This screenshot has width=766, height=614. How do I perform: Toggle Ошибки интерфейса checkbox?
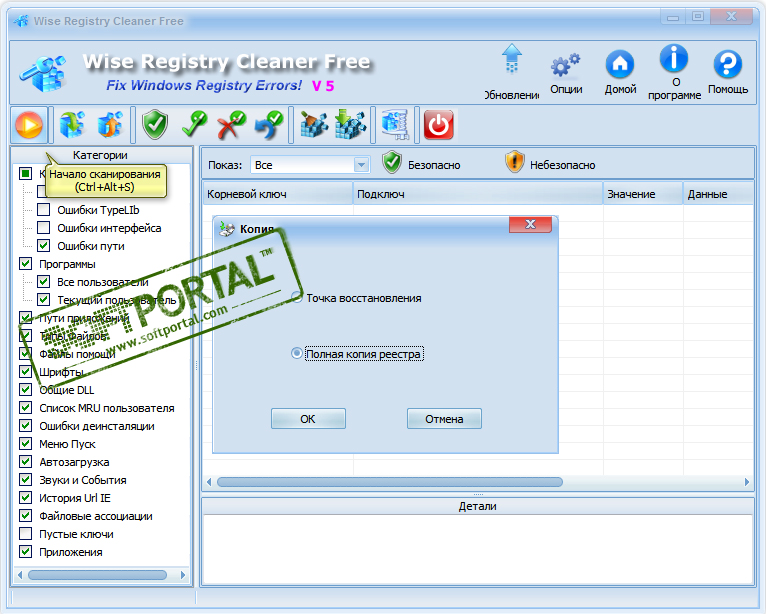(x=44, y=228)
